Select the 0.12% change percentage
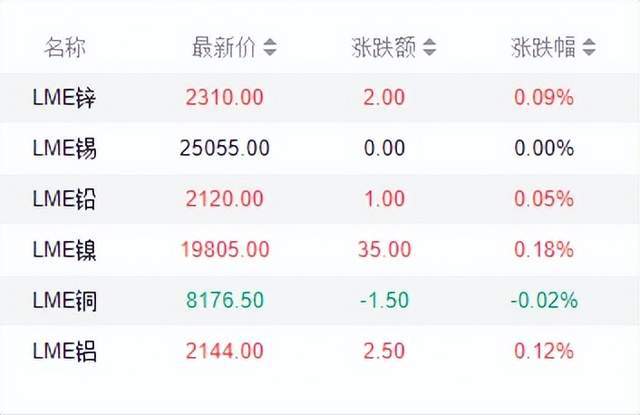640x415 pixels. pyautogui.click(x=545, y=351)
